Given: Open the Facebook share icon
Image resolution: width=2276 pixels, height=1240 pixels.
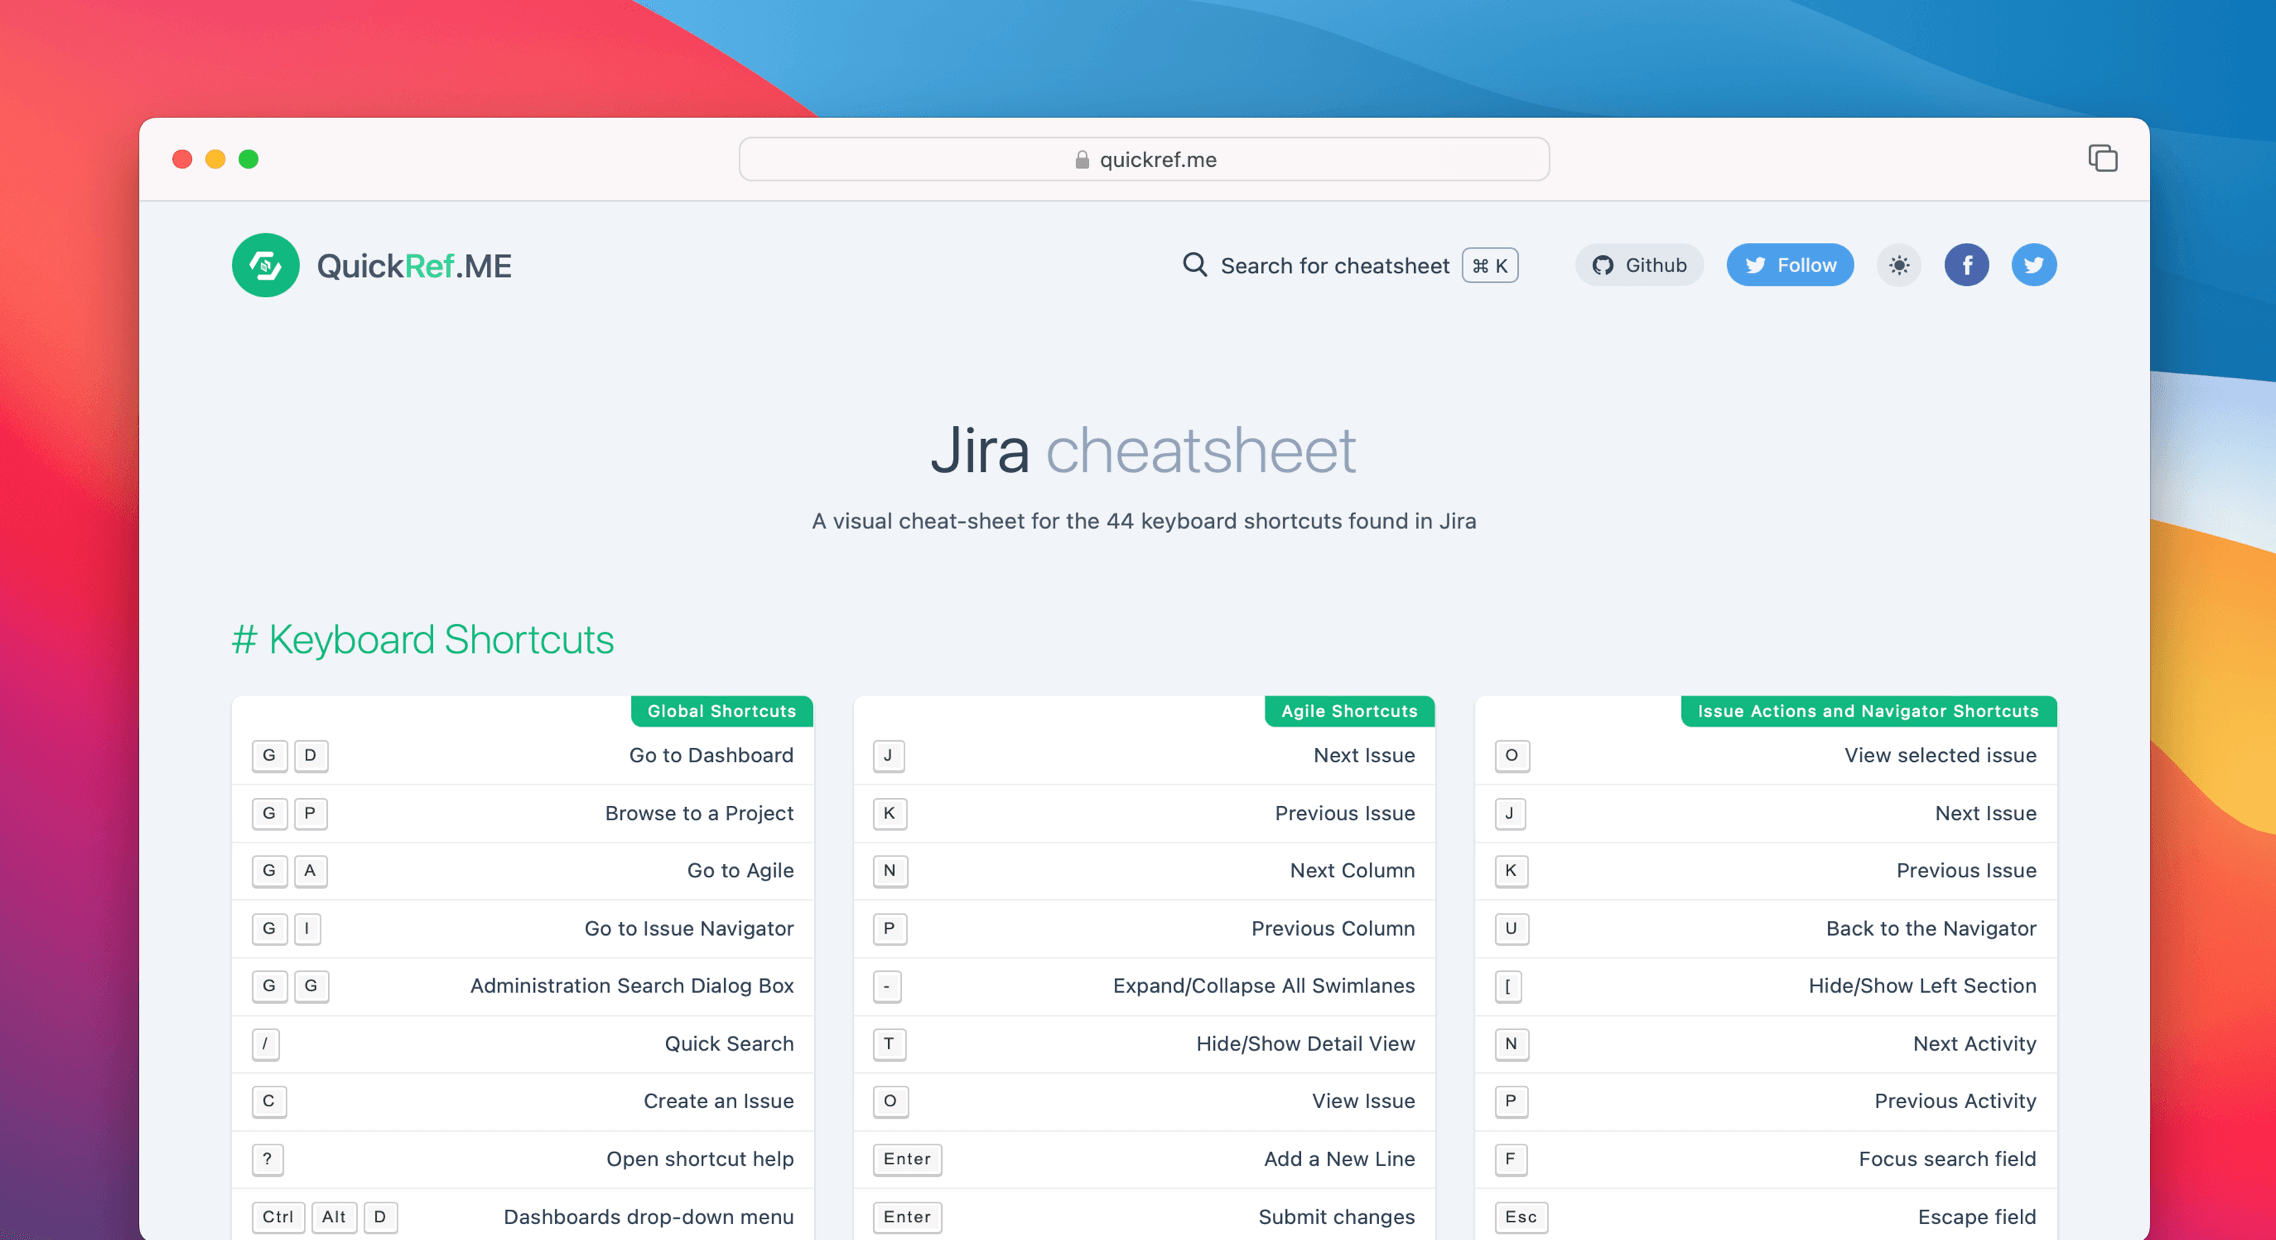Looking at the screenshot, I should (1966, 265).
